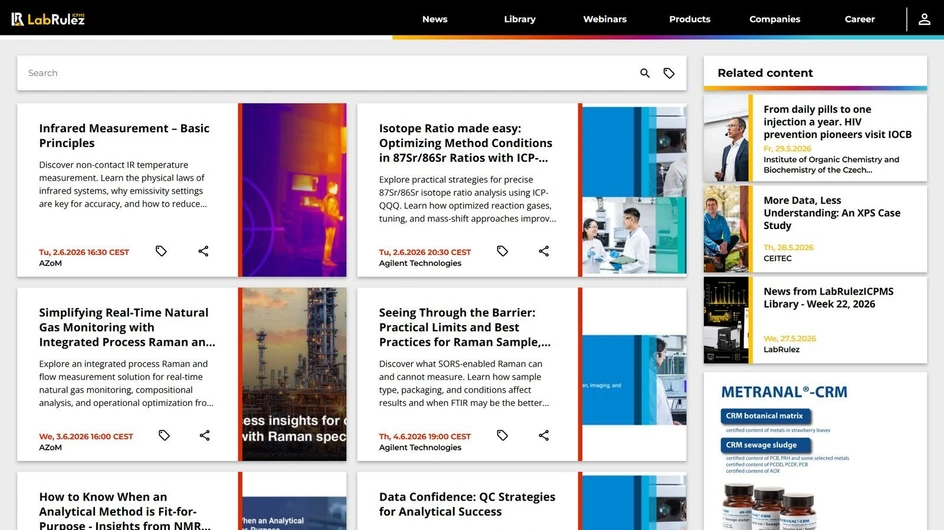Screen dimensions: 944x530
Task: Click the Fr, 29.5.2026 article date
Action: (x=787, y=149)
